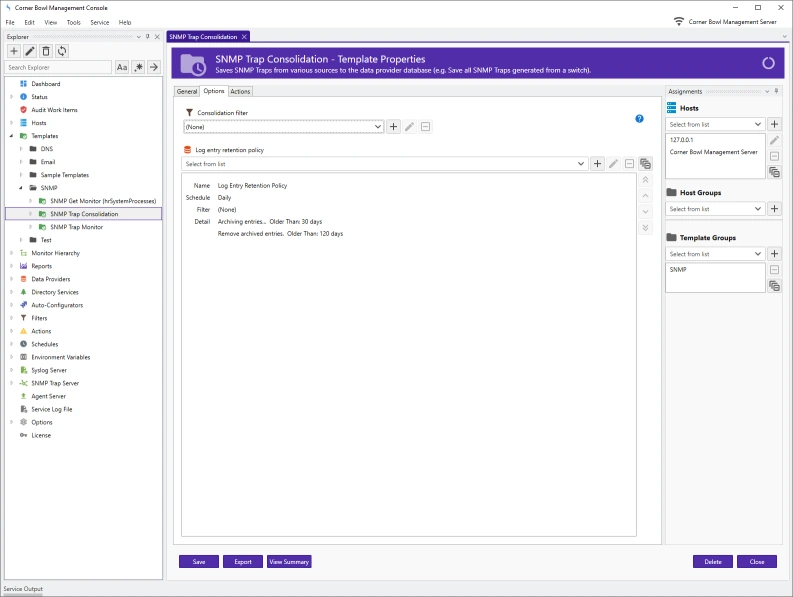
Task: Click the Explorer delete trash icon
Action: tap(46, 51)
